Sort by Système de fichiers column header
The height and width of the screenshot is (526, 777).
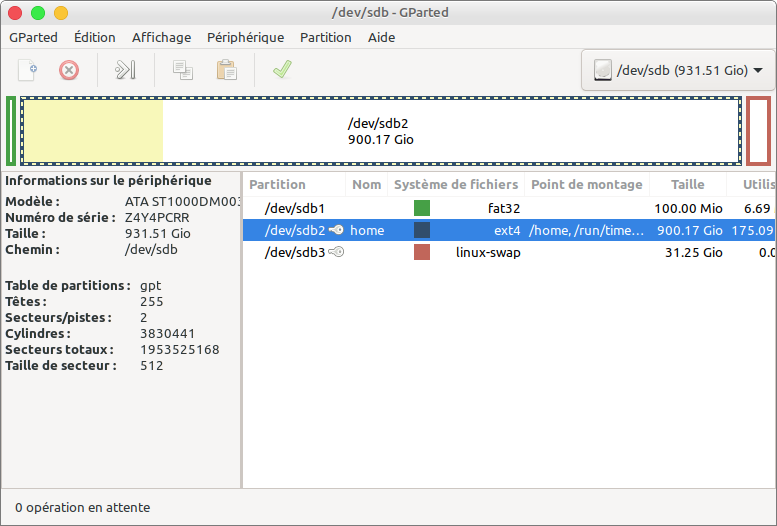pyautogui.click(x=456, y=184)
